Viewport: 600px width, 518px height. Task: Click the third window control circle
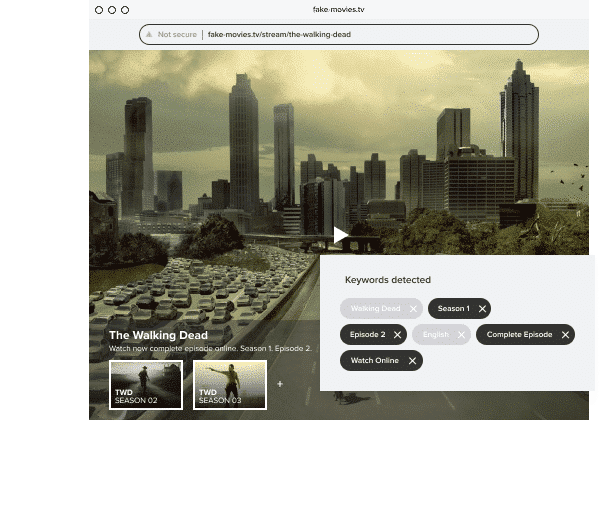(125, 10)
